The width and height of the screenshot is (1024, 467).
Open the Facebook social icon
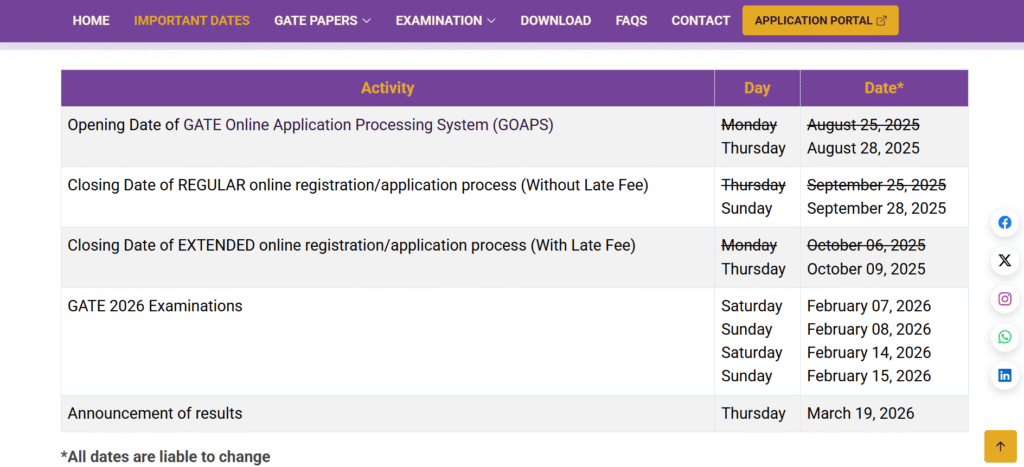pos(1004,223)
